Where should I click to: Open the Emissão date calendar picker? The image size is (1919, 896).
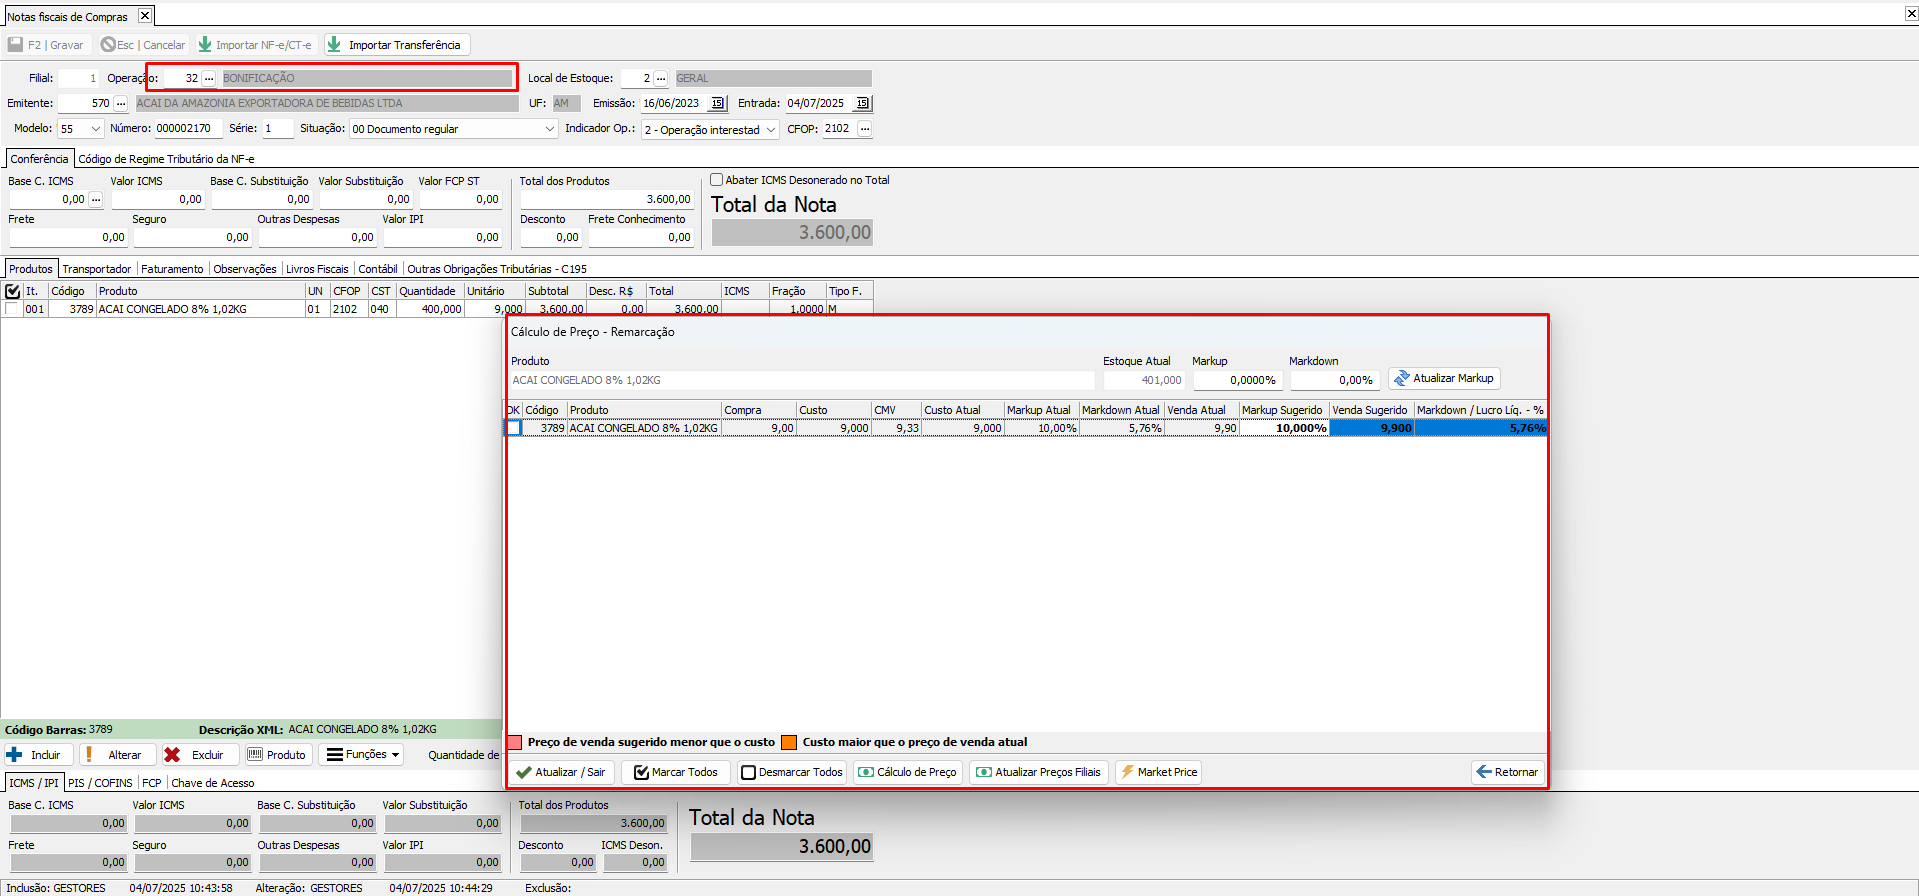tap(717, 103)
